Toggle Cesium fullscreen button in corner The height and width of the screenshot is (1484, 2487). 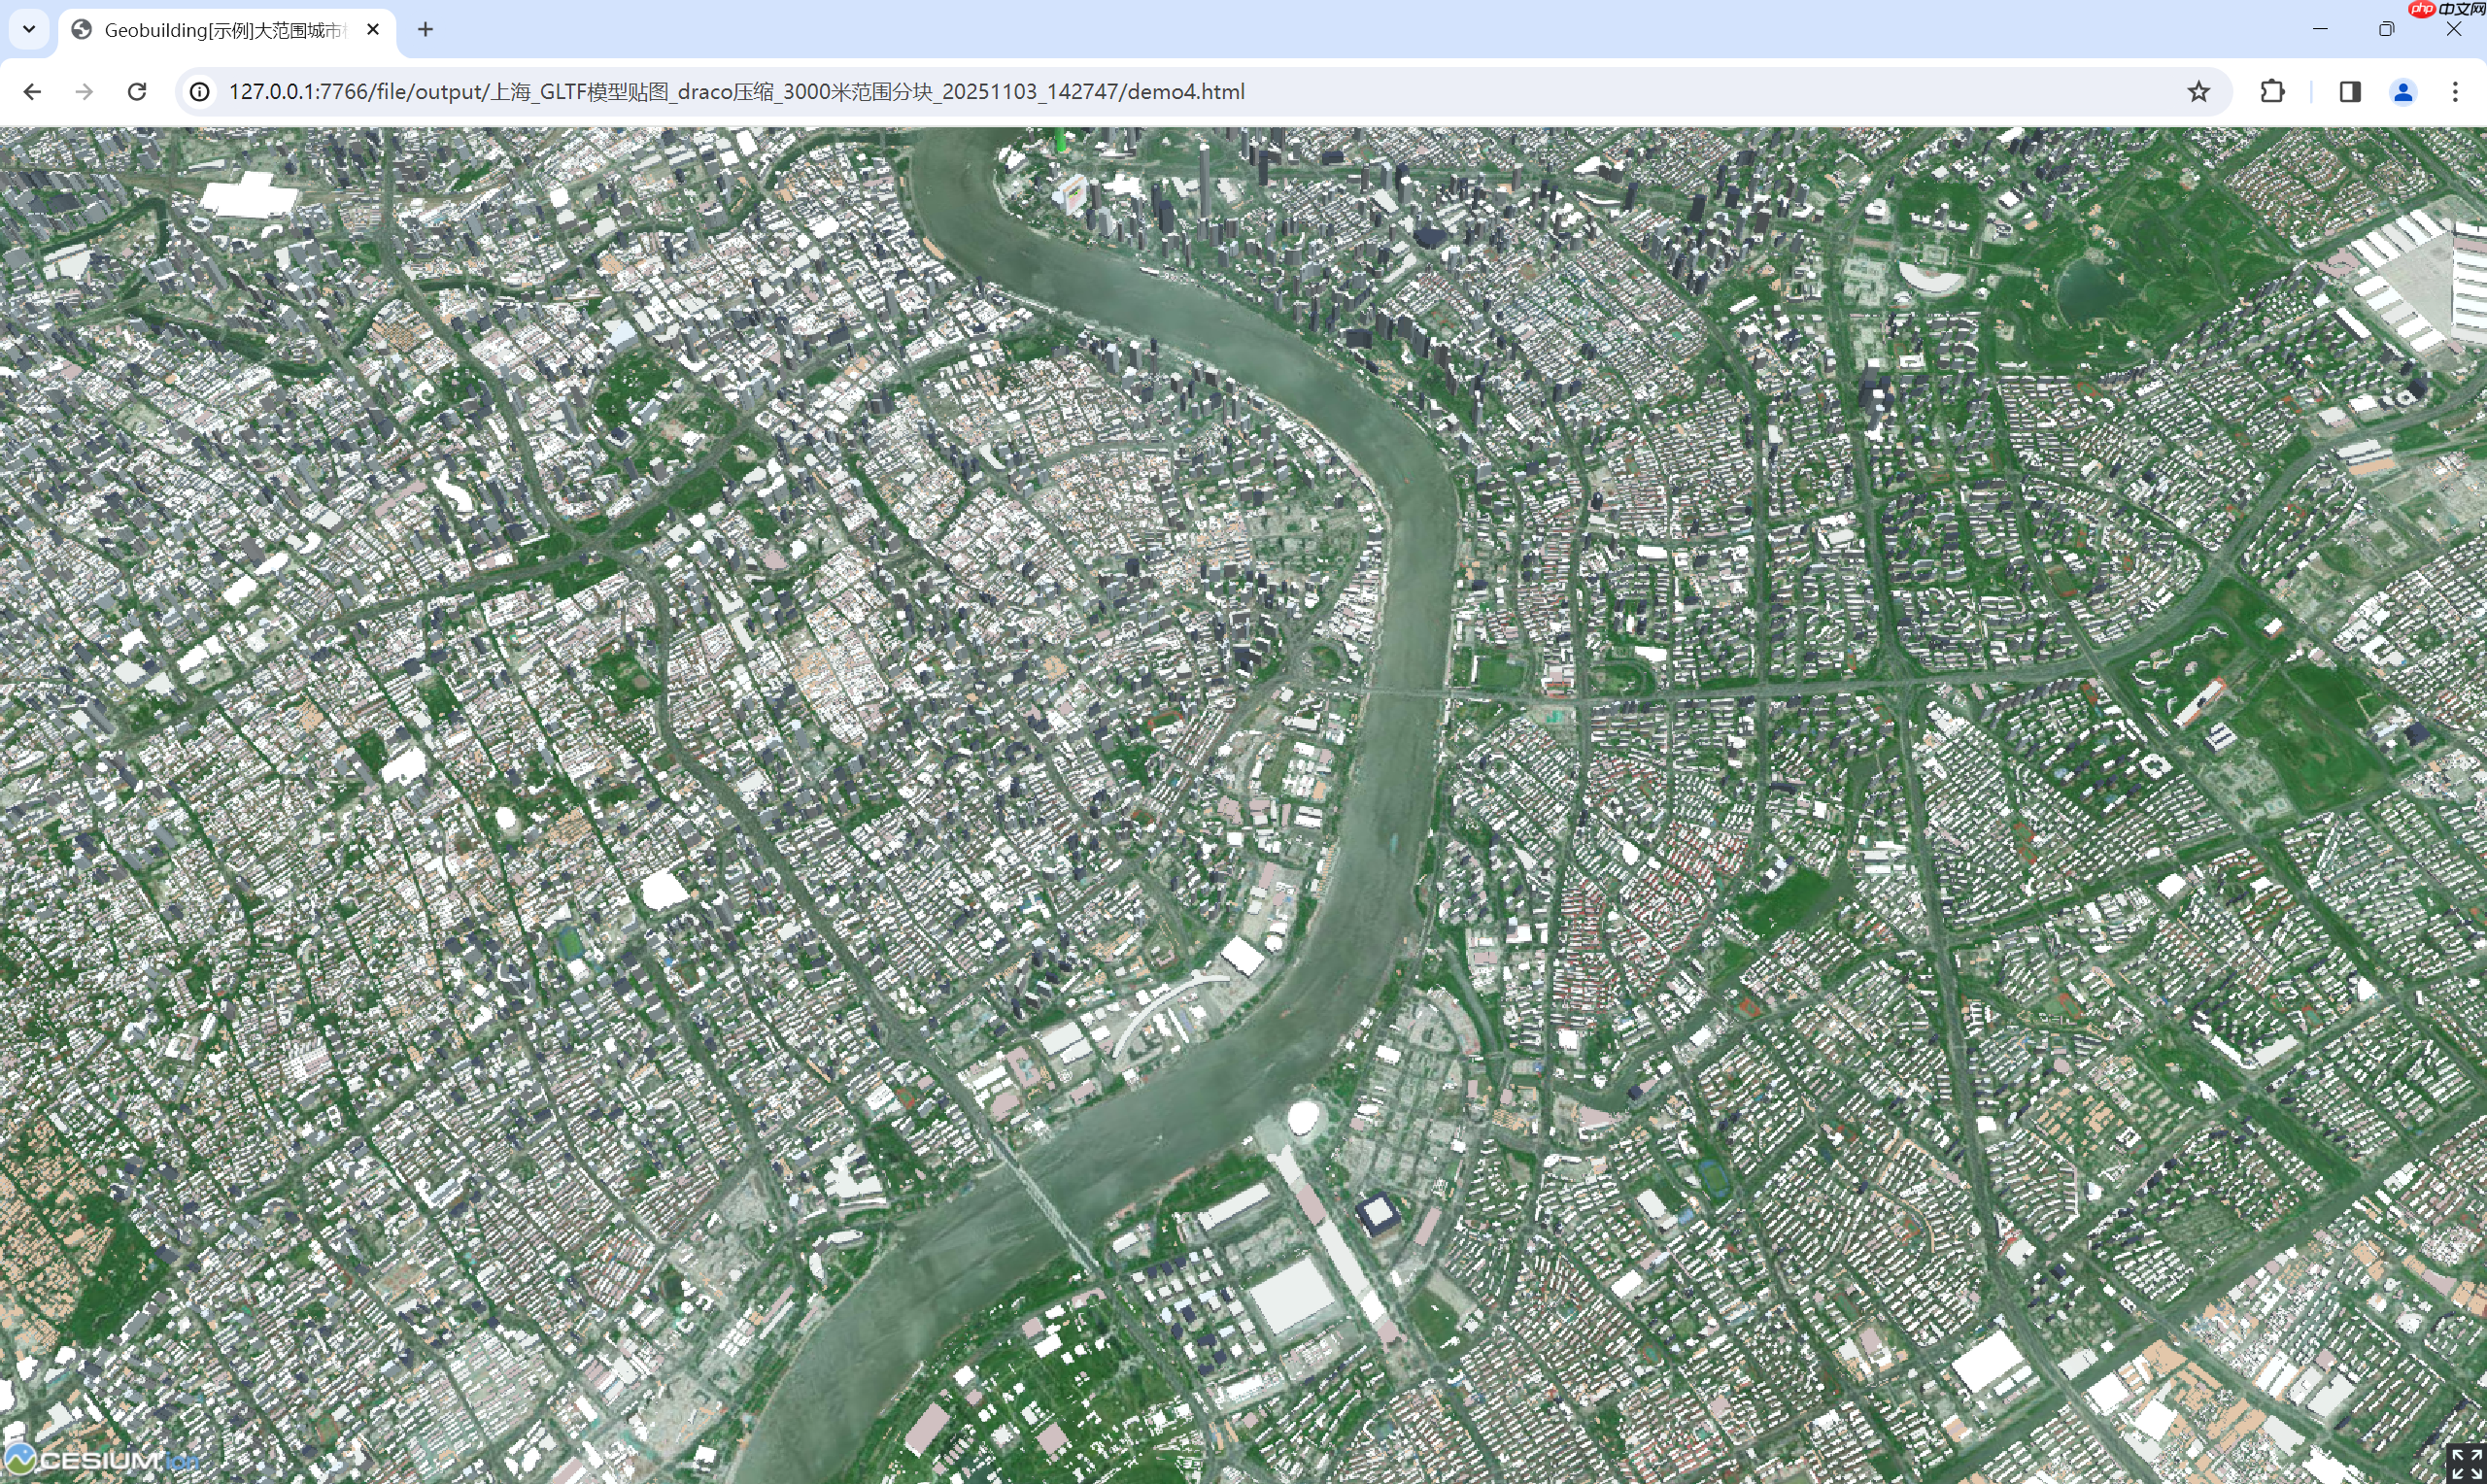[2465, 1462]
